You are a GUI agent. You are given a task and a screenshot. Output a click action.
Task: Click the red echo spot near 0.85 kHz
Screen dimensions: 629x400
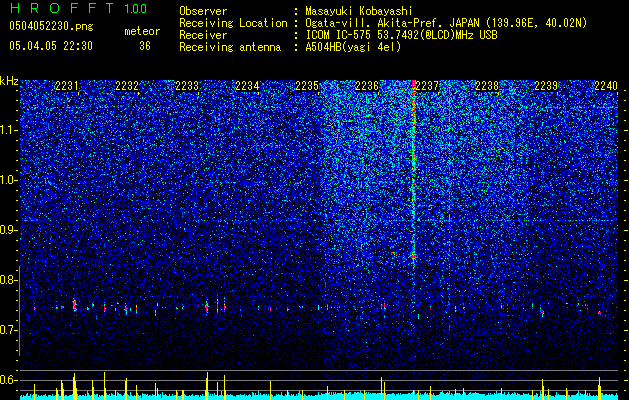tap(414, 256)
